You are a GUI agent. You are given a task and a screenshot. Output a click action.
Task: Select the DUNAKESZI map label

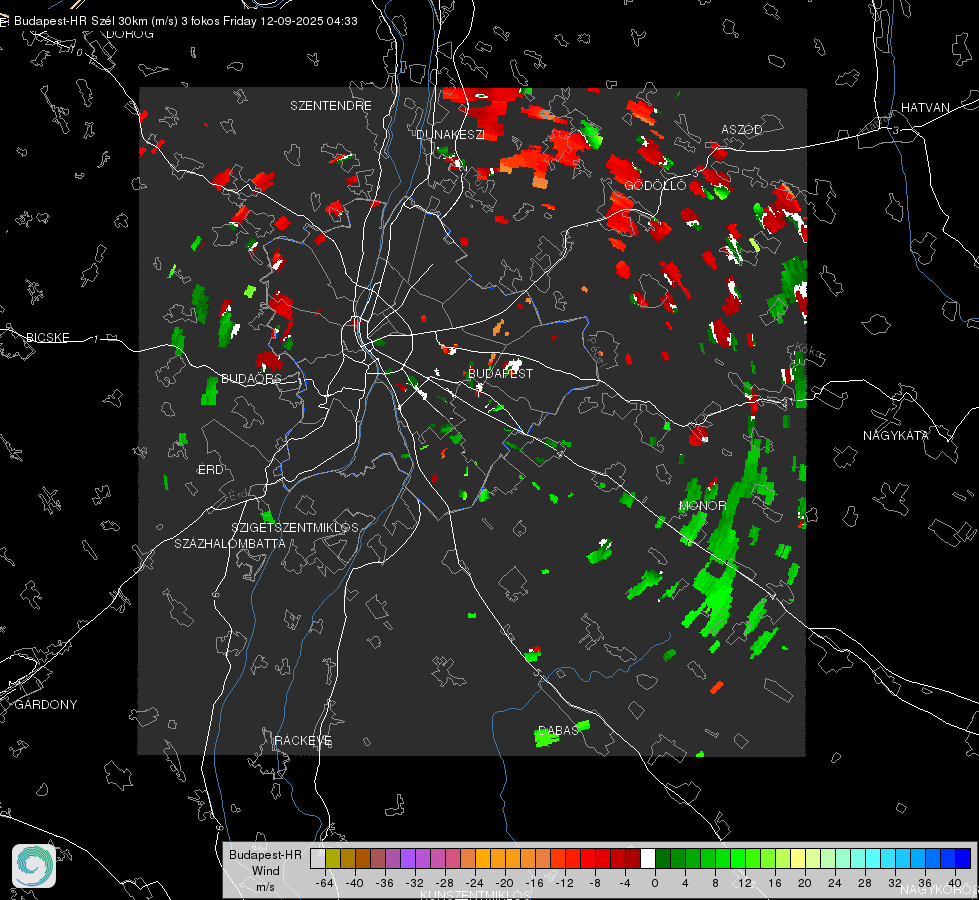click(450, 134)
